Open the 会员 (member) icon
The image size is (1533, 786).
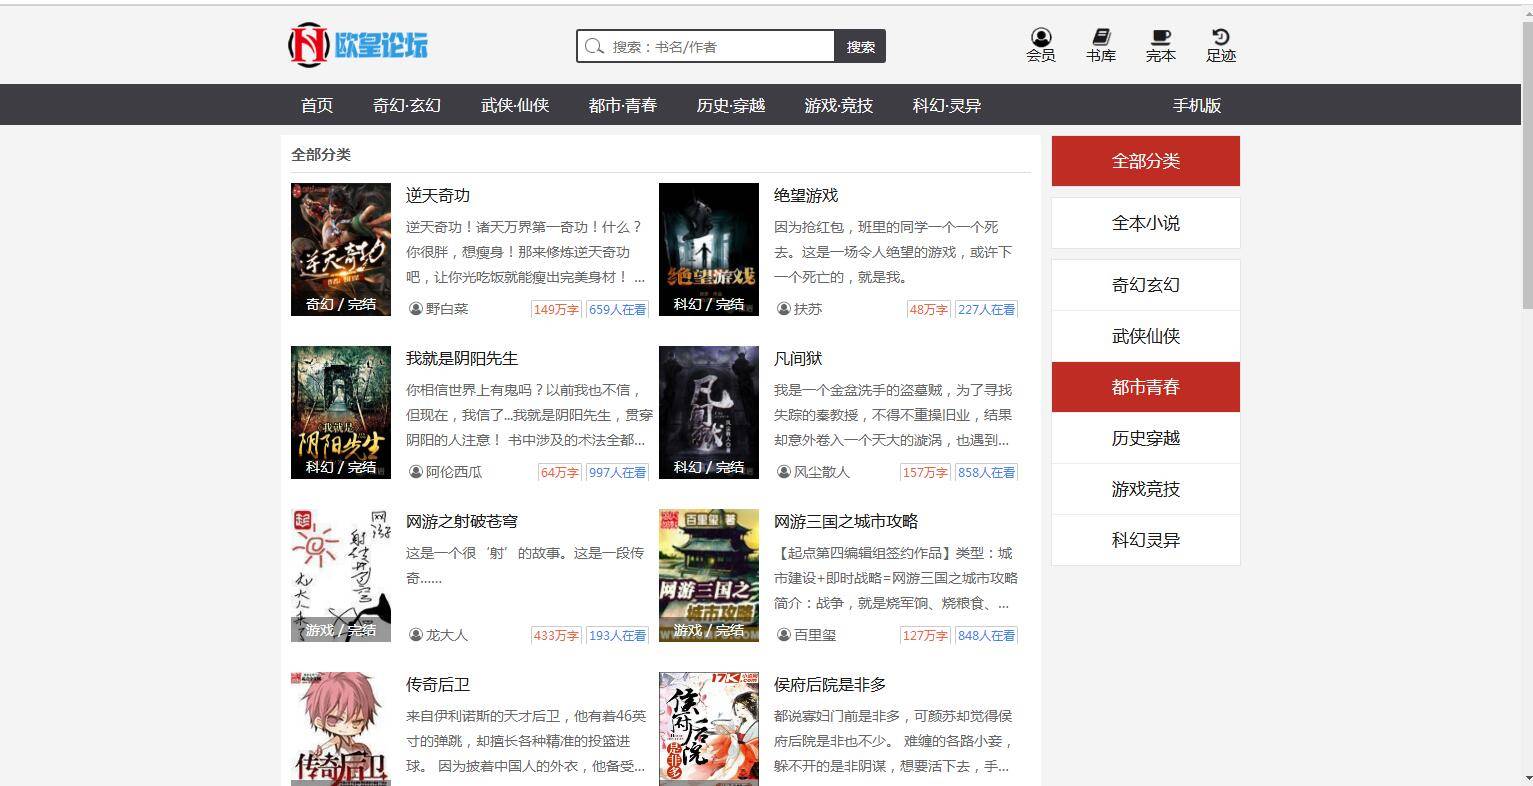1040,43
